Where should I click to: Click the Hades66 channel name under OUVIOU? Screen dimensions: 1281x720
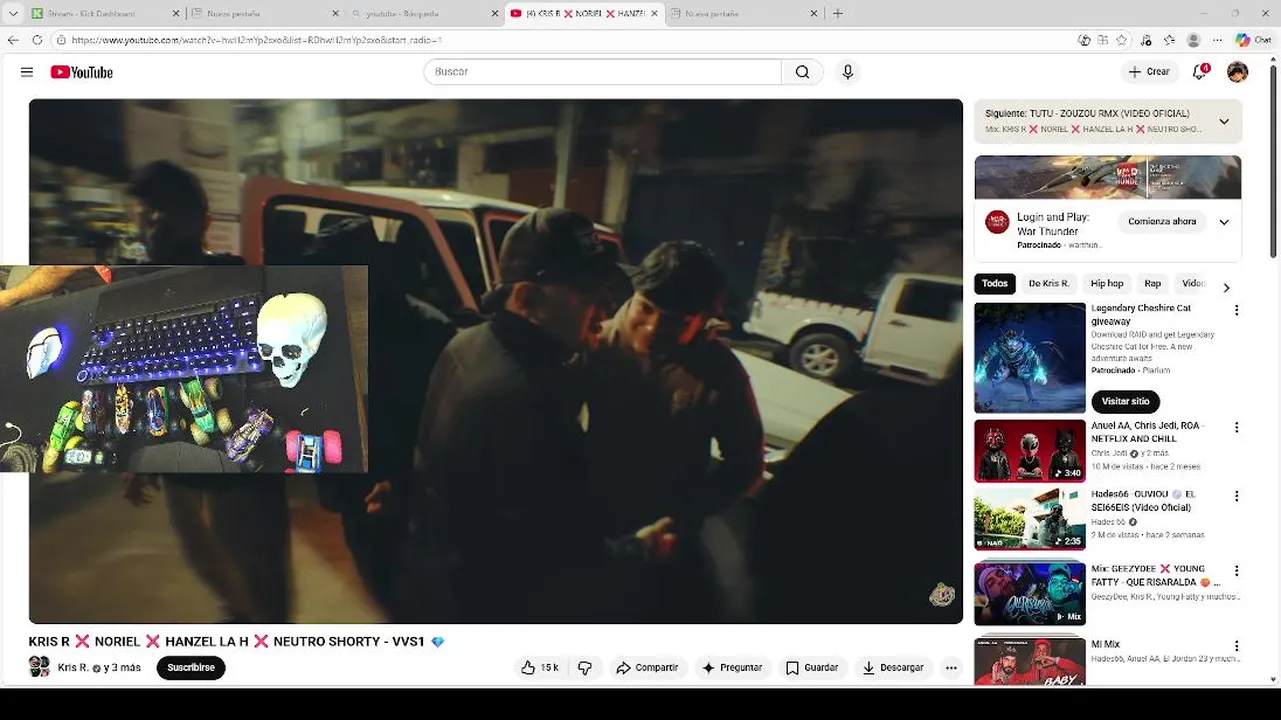(1108, 522)
